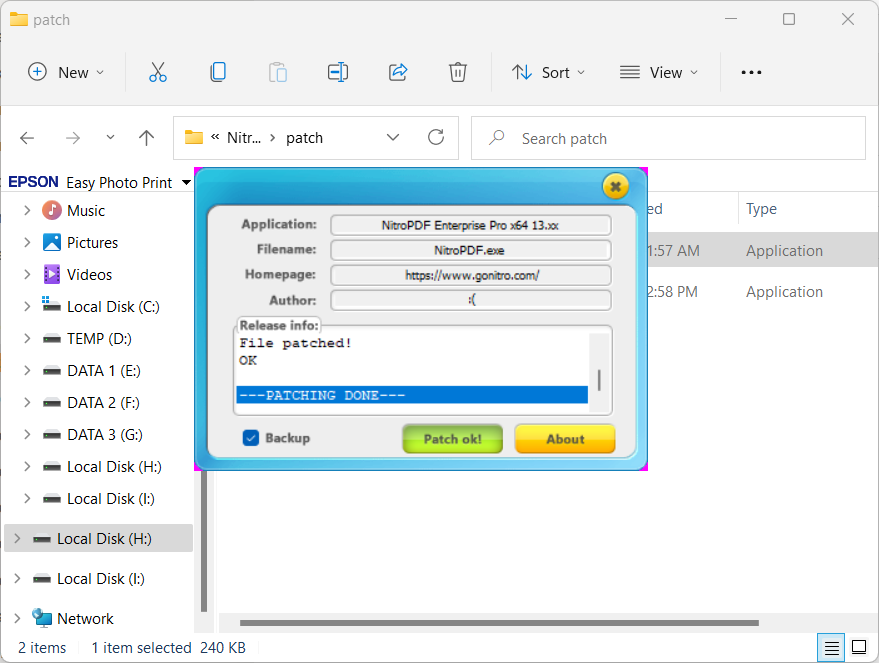Click the Type column header

[x=761, y=208]
